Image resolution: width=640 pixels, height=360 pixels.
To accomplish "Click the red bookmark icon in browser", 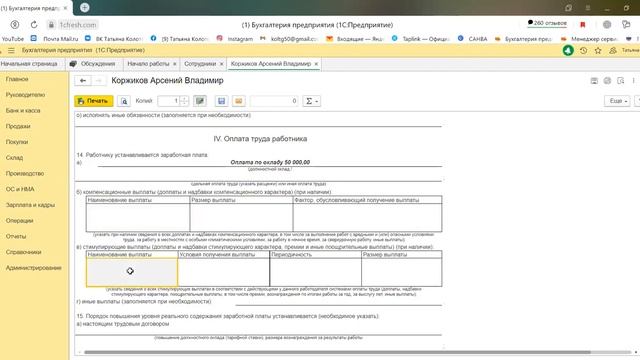I will click(582, 25).
